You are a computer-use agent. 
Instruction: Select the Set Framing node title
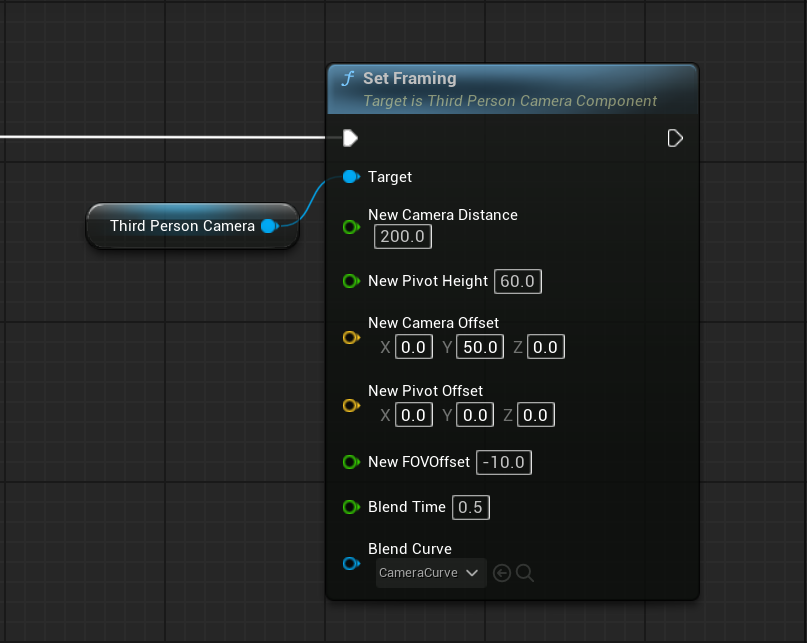[410, 79]
